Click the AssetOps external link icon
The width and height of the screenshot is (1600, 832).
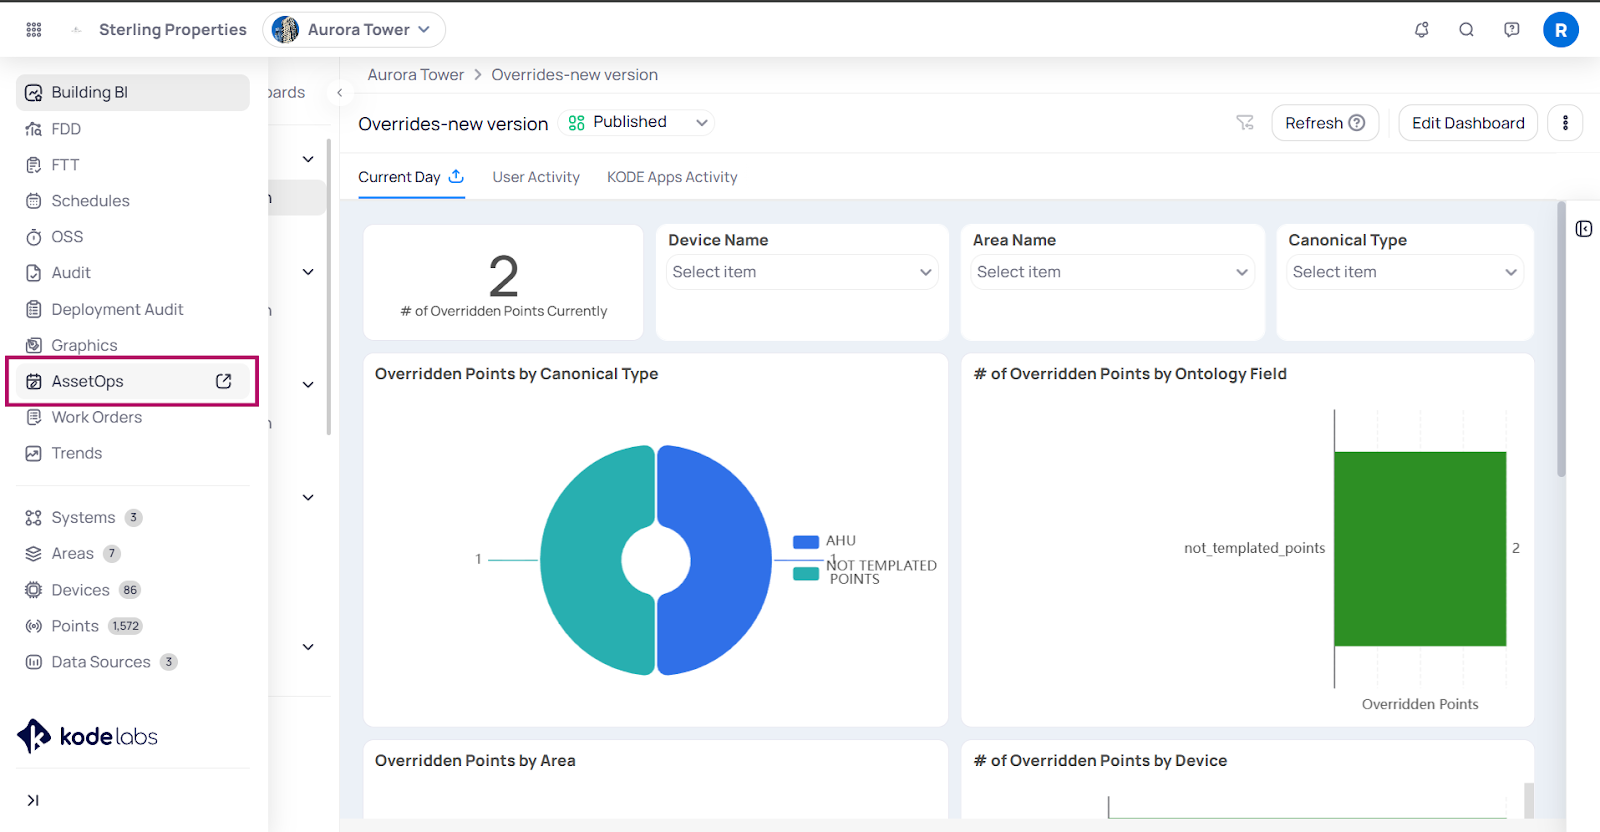[224, 381]
